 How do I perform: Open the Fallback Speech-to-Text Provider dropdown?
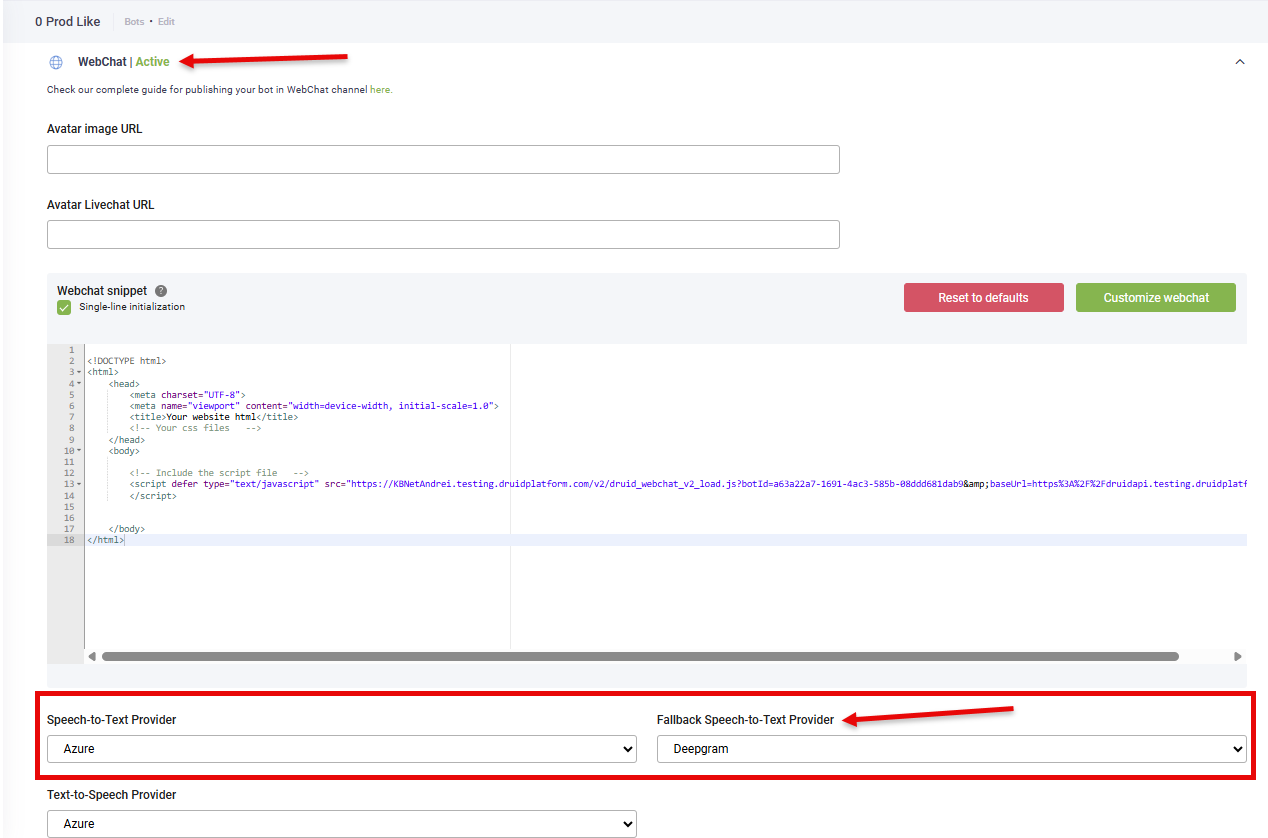(x=951, y=749)
